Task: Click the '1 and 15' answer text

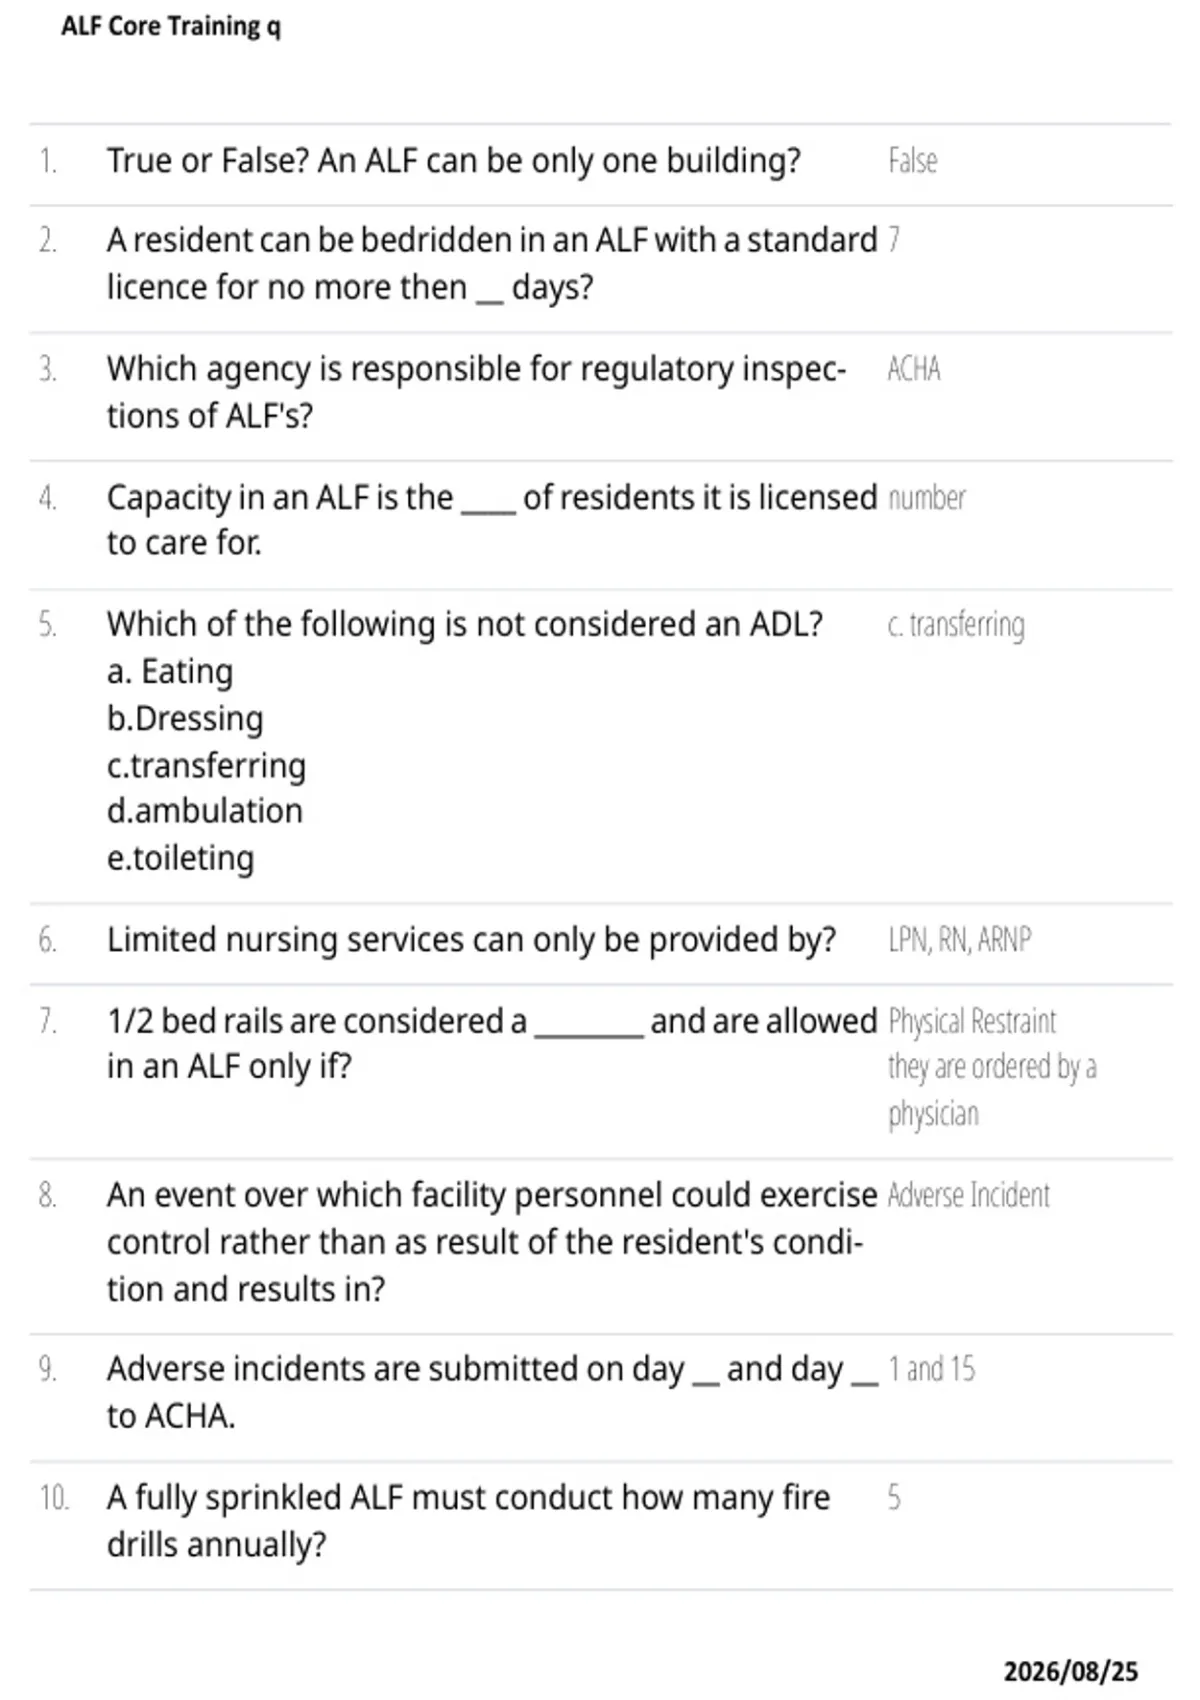Action: point(931,1369)
